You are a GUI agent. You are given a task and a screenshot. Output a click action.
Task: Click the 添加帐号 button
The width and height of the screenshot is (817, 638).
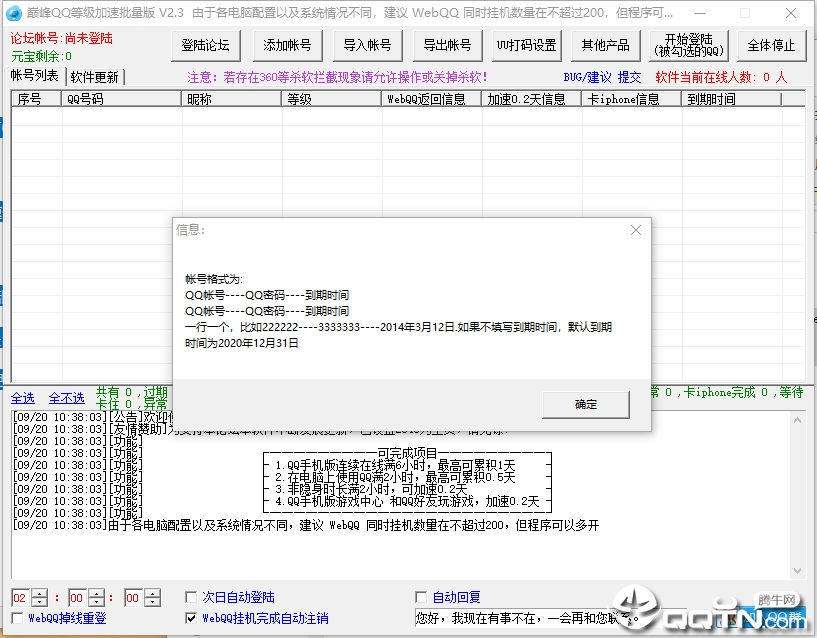pos(287,45)
